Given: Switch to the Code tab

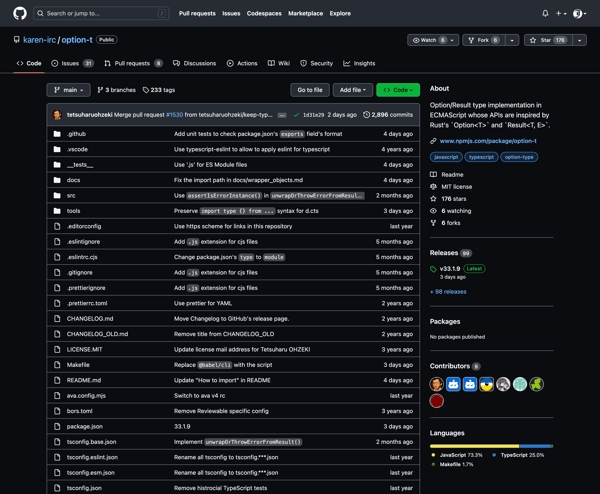Looking at the screenshot, I should [29, 63].
